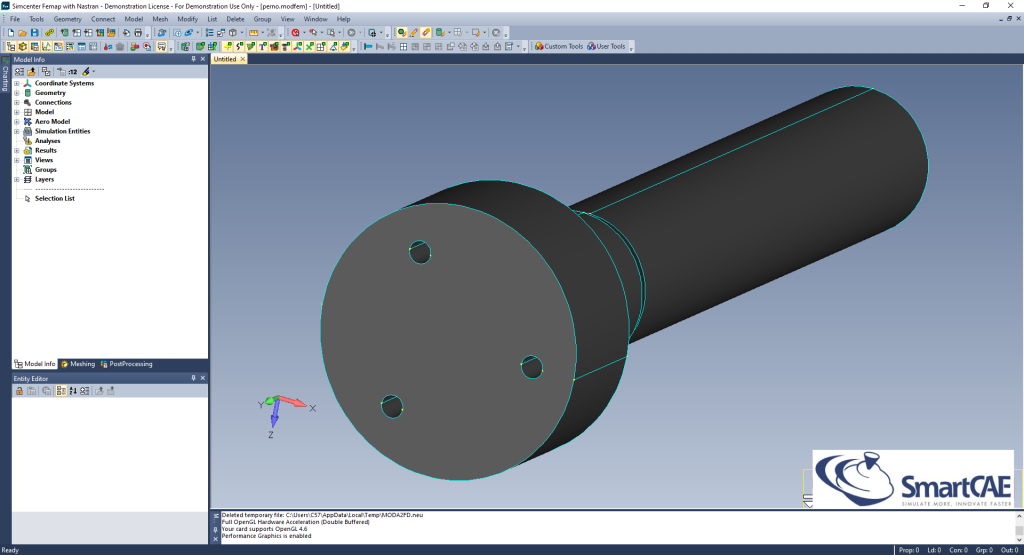Click the highlighter icon in Model Info toolbar

pos(86,72)
